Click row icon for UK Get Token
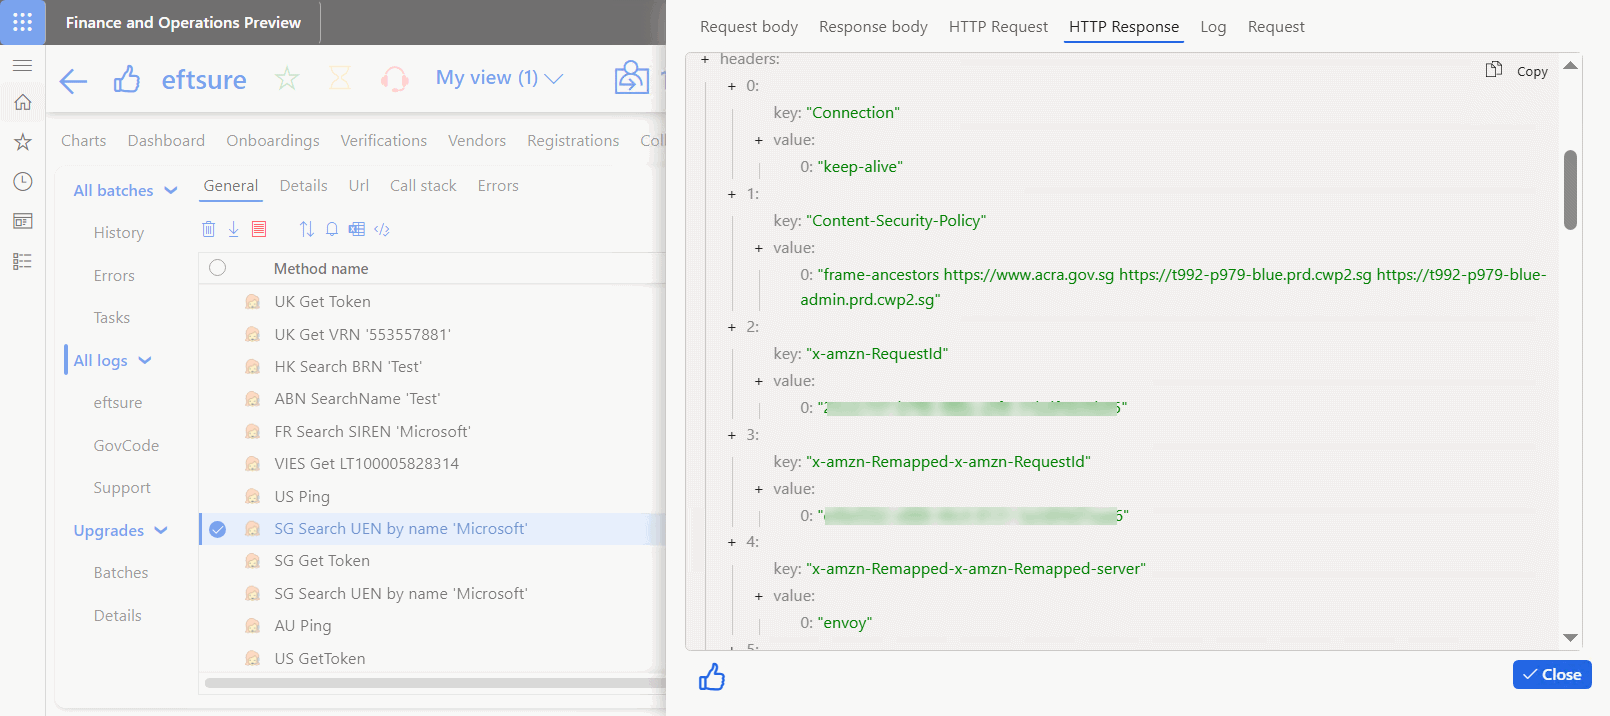Viewport: 1610px width, 716px height. [x=253, y=302]
